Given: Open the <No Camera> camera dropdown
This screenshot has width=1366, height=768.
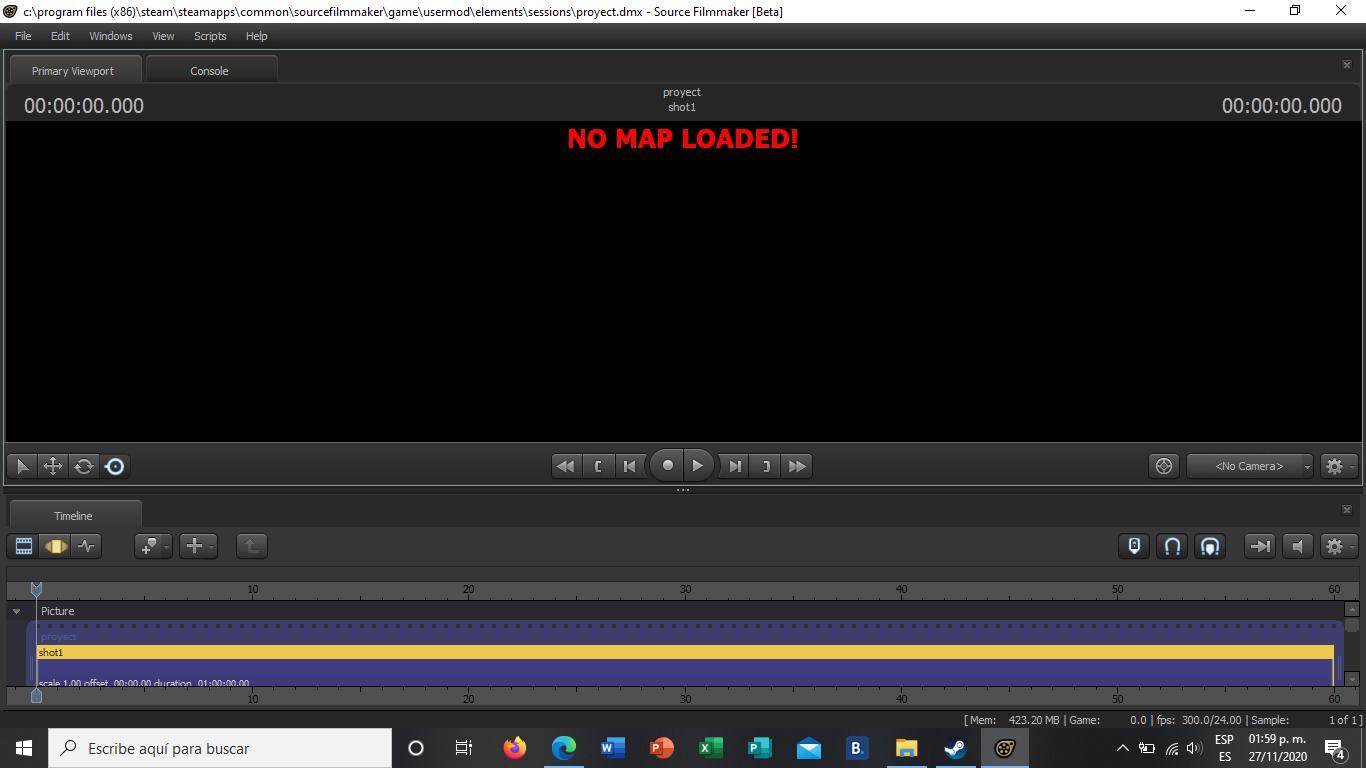Looking at the screenshot, I should click(x=1250, y=466).
